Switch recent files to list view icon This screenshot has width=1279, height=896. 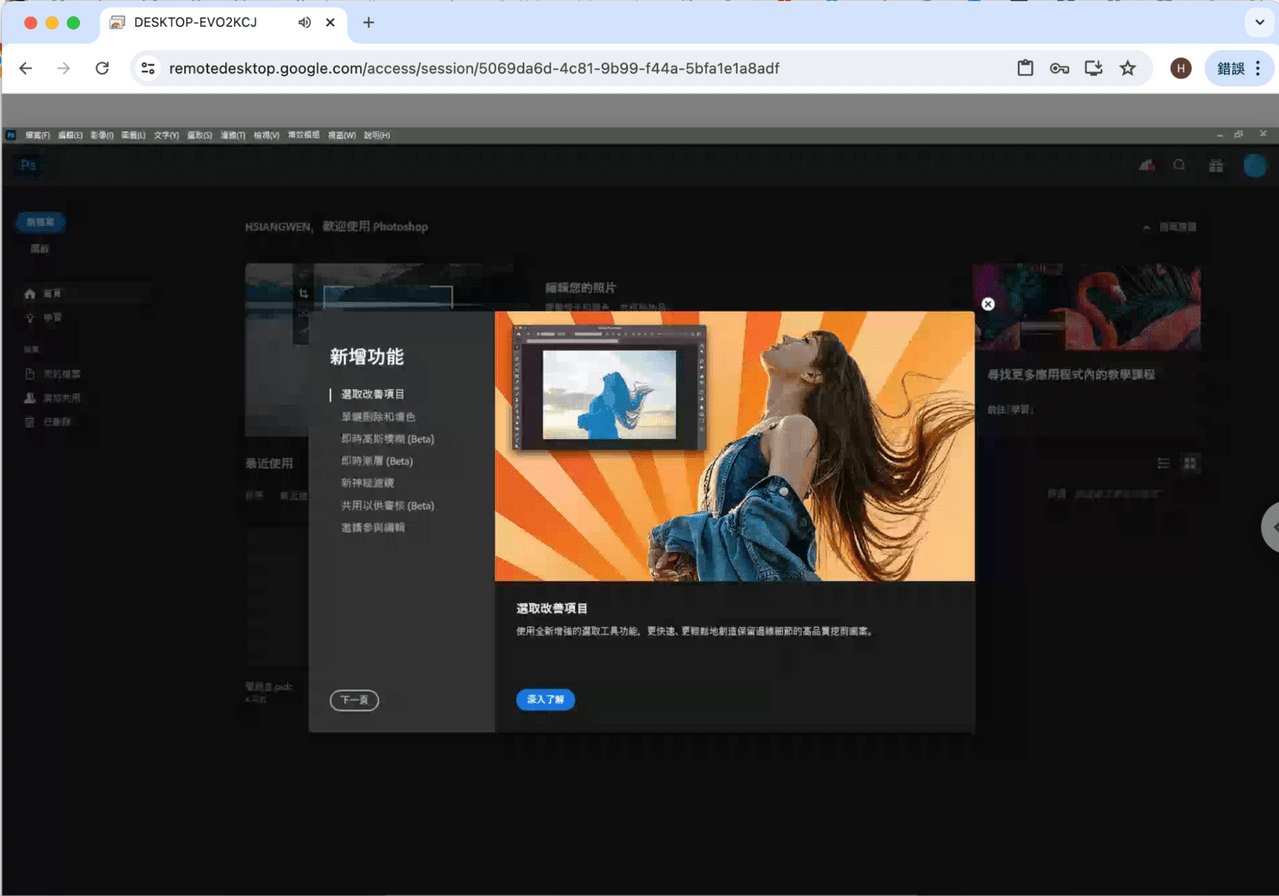point(1163,463)
